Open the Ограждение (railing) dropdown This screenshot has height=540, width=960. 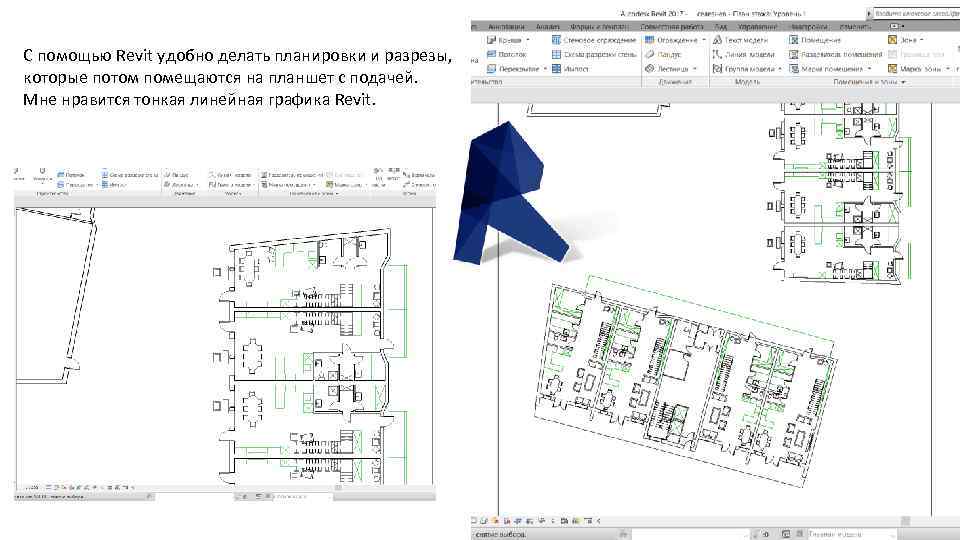tap(703, 40)
